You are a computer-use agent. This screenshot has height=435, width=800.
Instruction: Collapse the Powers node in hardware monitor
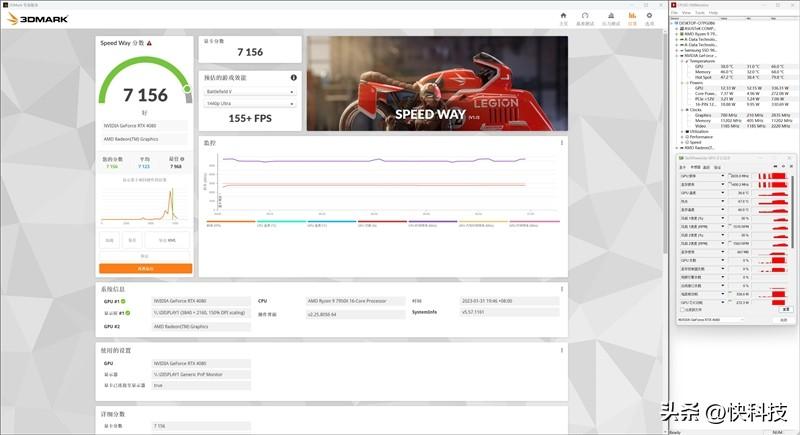pyautogui.click(x=682, y=83)
